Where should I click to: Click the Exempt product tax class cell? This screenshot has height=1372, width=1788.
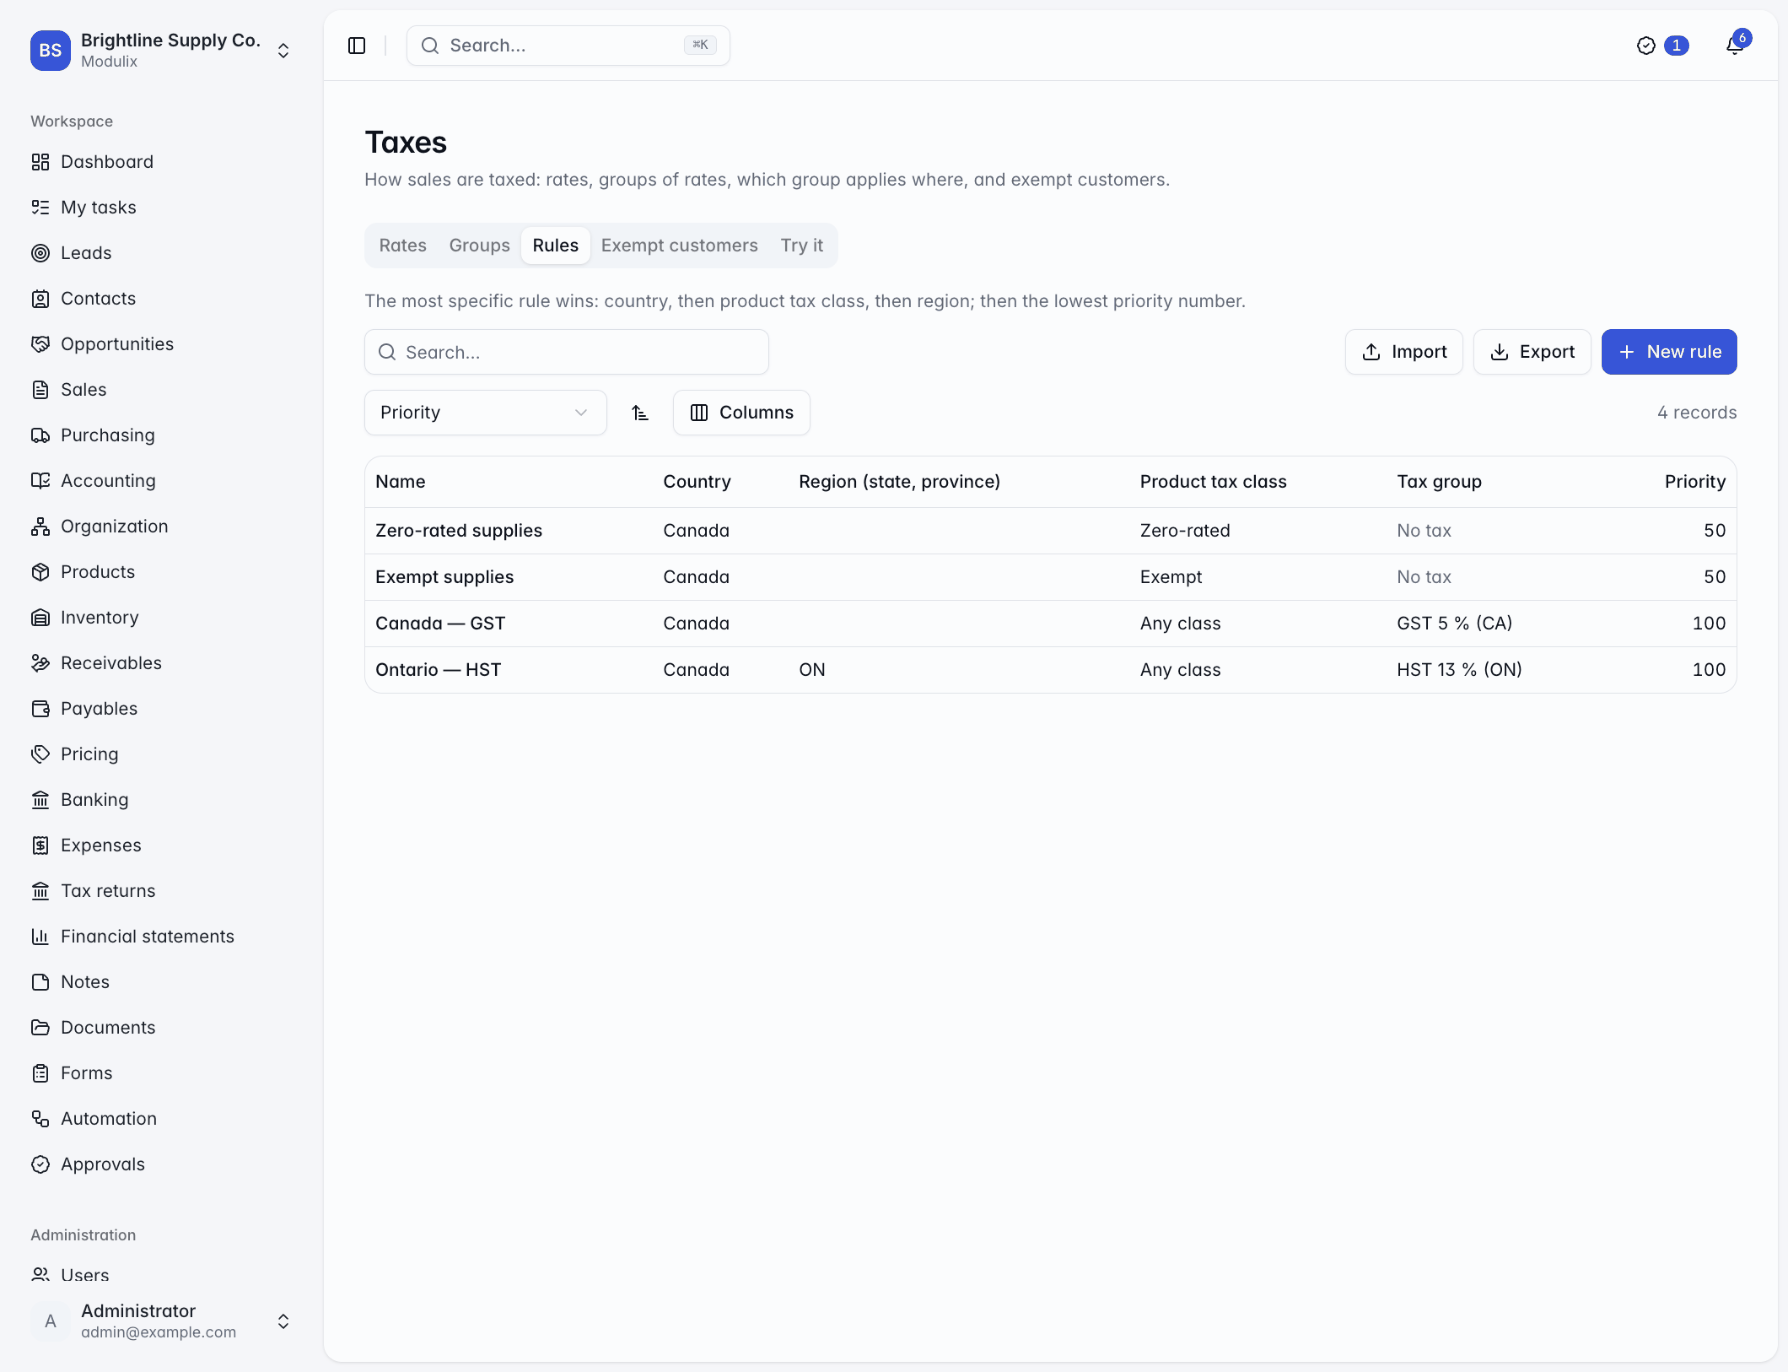pos(1171,577)
